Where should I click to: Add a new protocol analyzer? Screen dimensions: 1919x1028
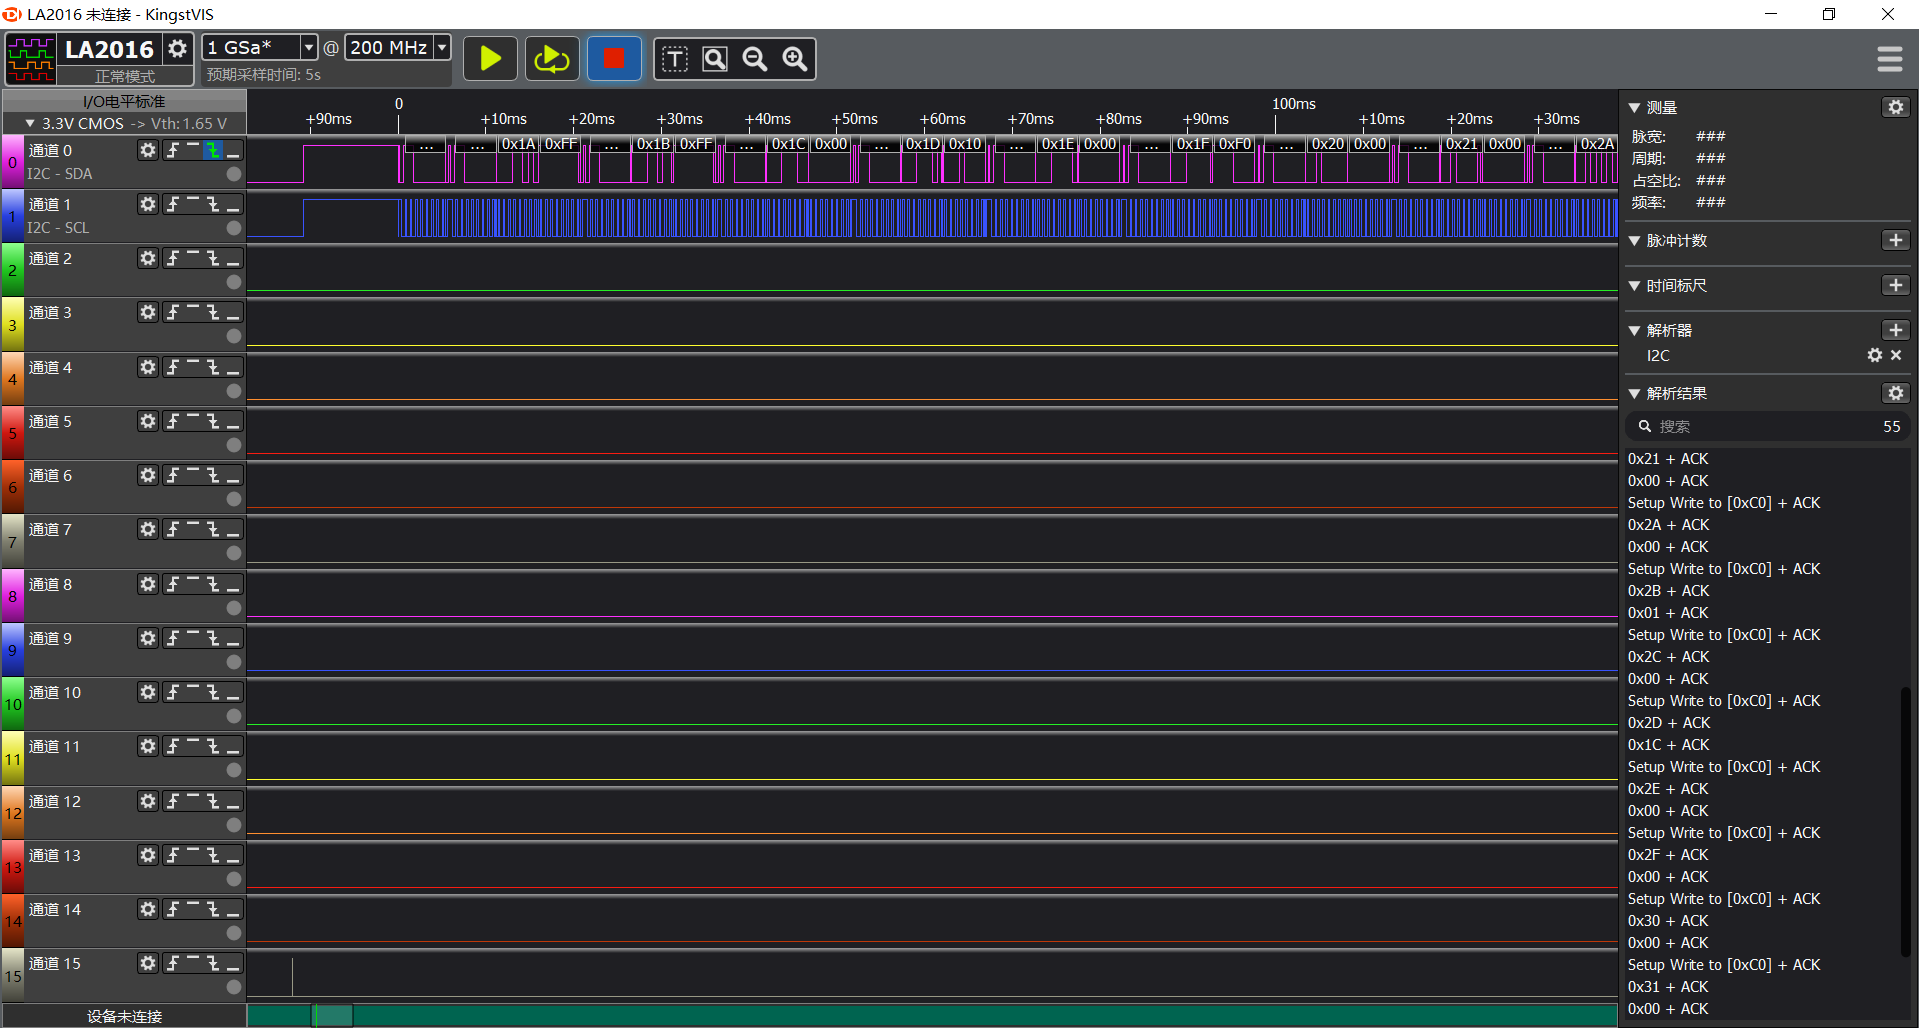point(1895,330)
